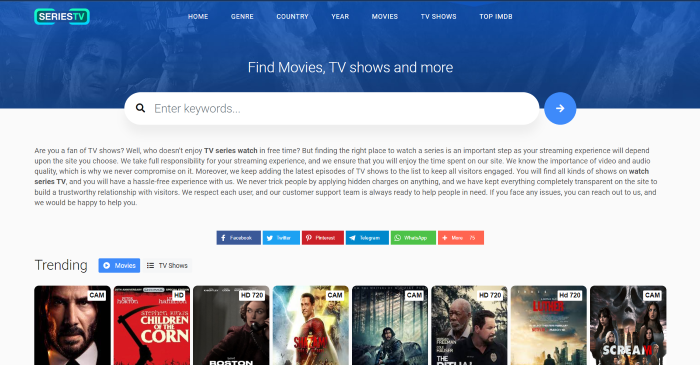Switch Trending to Movies tab
This screenshot has width=700, height=365.
click(x=119, y=265)
